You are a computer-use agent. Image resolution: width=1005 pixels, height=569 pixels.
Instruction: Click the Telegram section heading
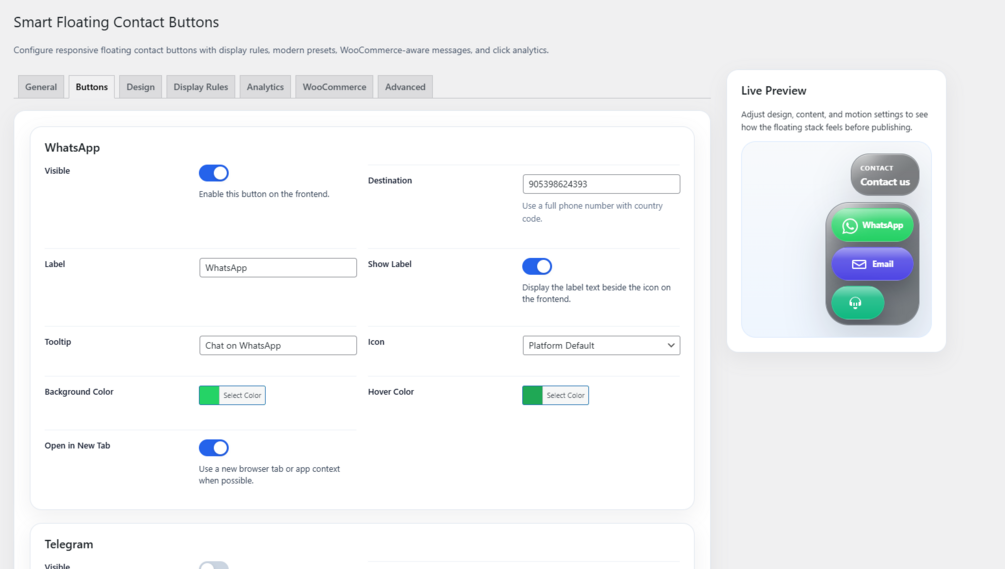point(69,544)
